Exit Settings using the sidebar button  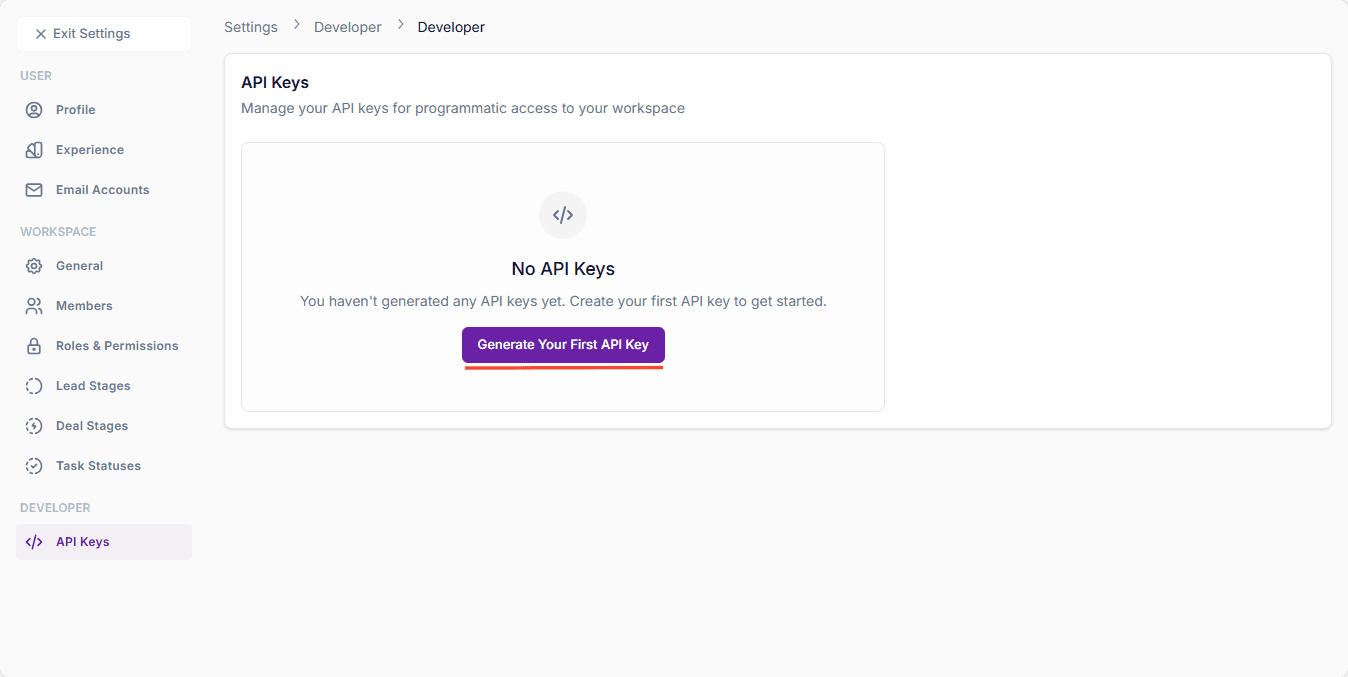point(103,33)
